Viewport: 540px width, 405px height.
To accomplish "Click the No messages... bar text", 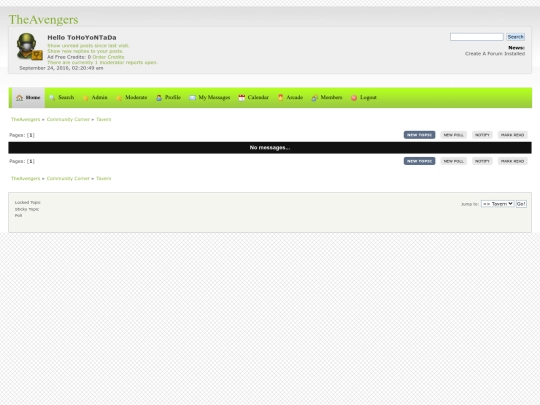I will click(x=270, y=148).
